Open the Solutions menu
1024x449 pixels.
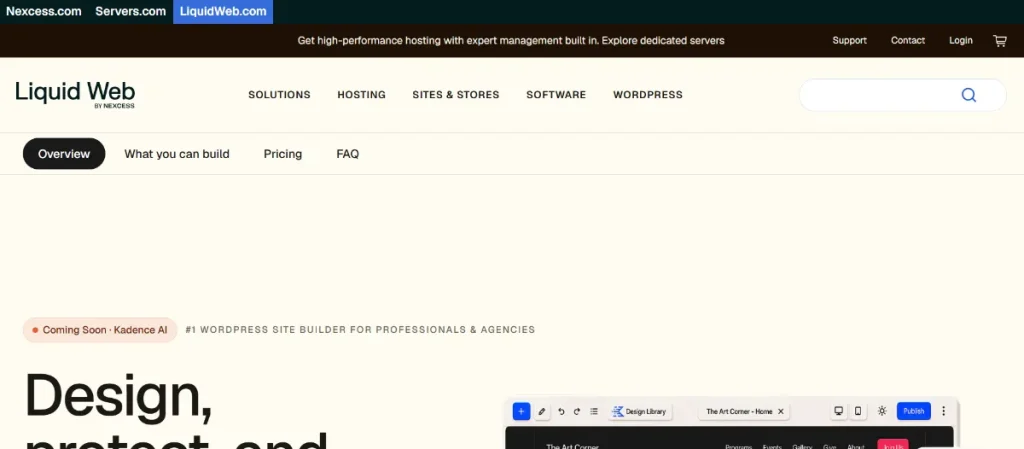(280, 95)
